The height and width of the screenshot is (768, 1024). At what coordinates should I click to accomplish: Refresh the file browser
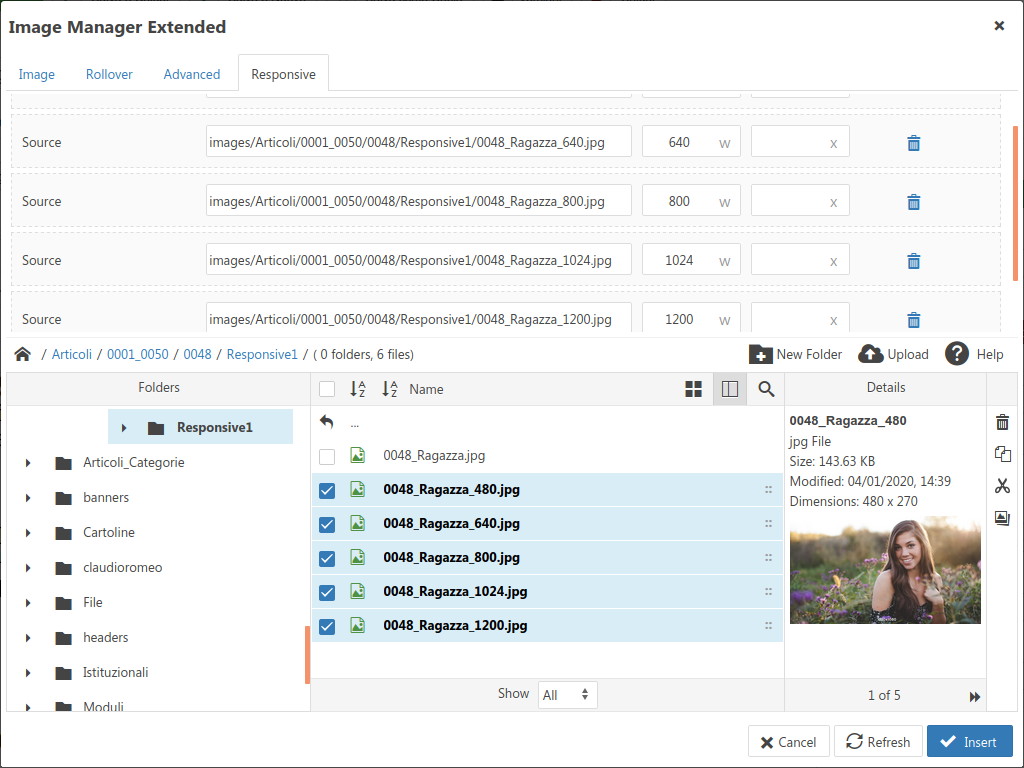[878, 742]
